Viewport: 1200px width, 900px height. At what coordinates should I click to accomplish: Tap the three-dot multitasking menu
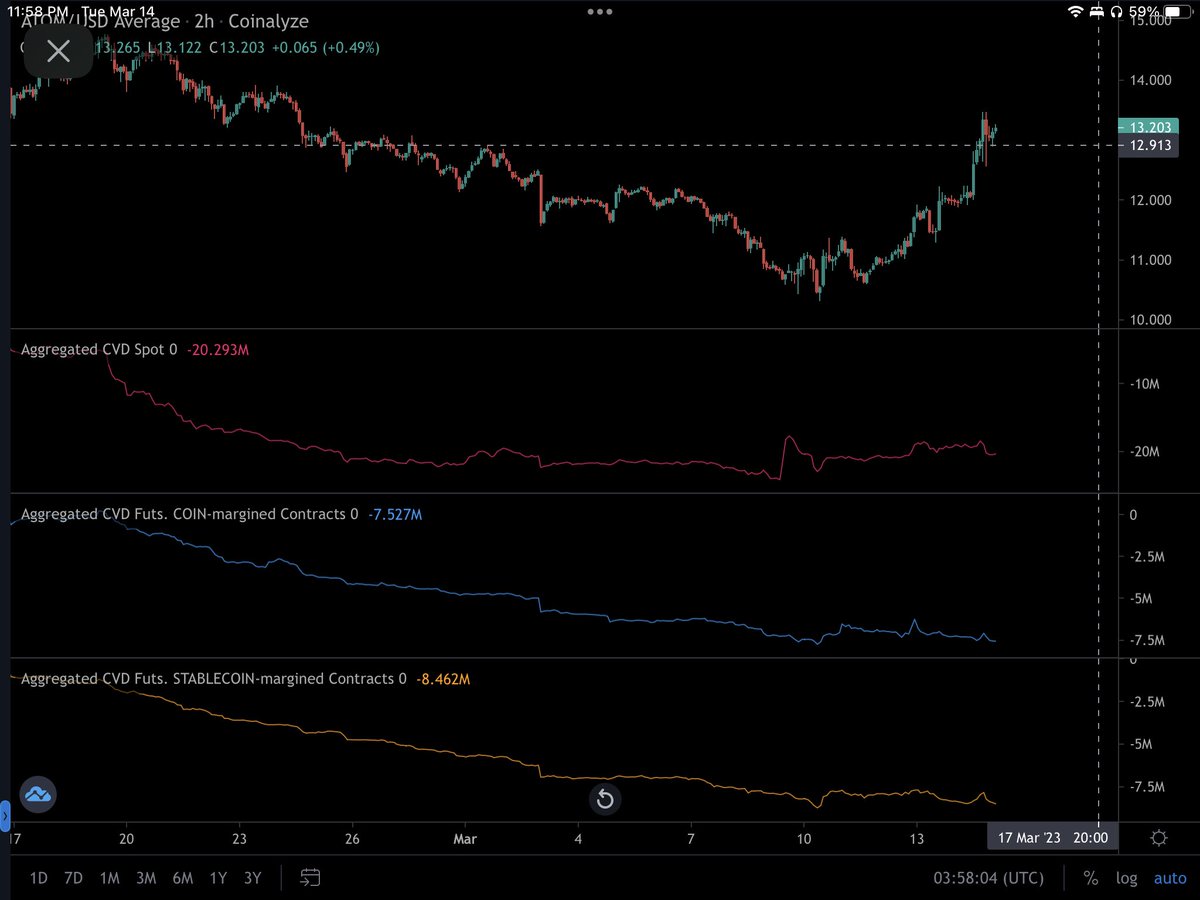pyautogui.click(x=599, y=12)
